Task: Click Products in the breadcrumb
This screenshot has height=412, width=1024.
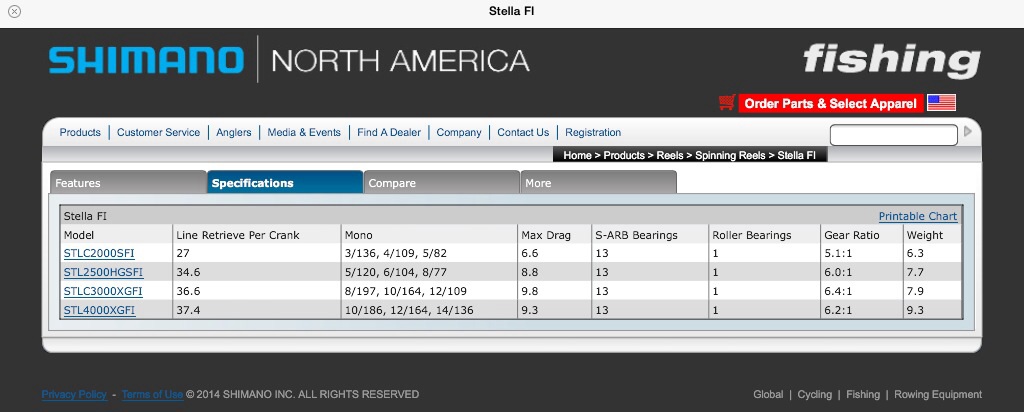Action: (x=625, y=155)
